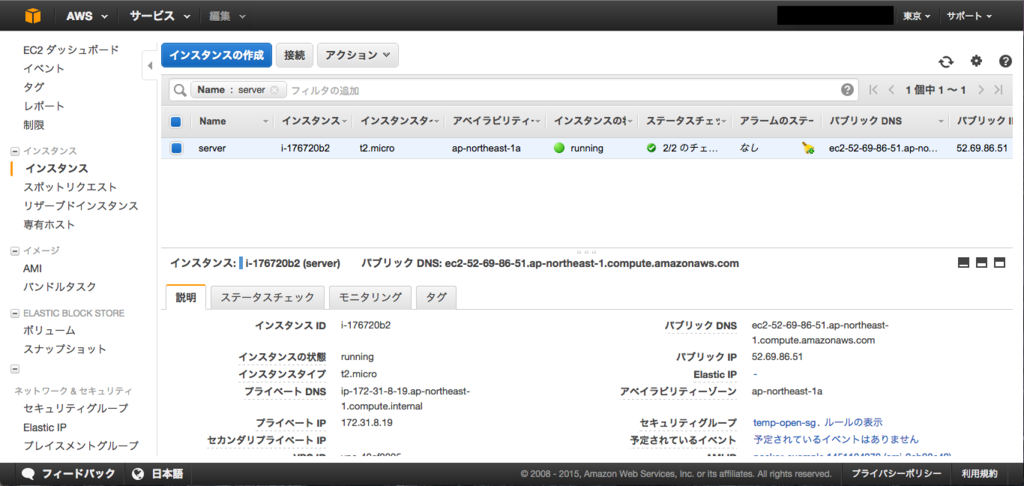Click the alarm icon in the server row

[808, 148]
